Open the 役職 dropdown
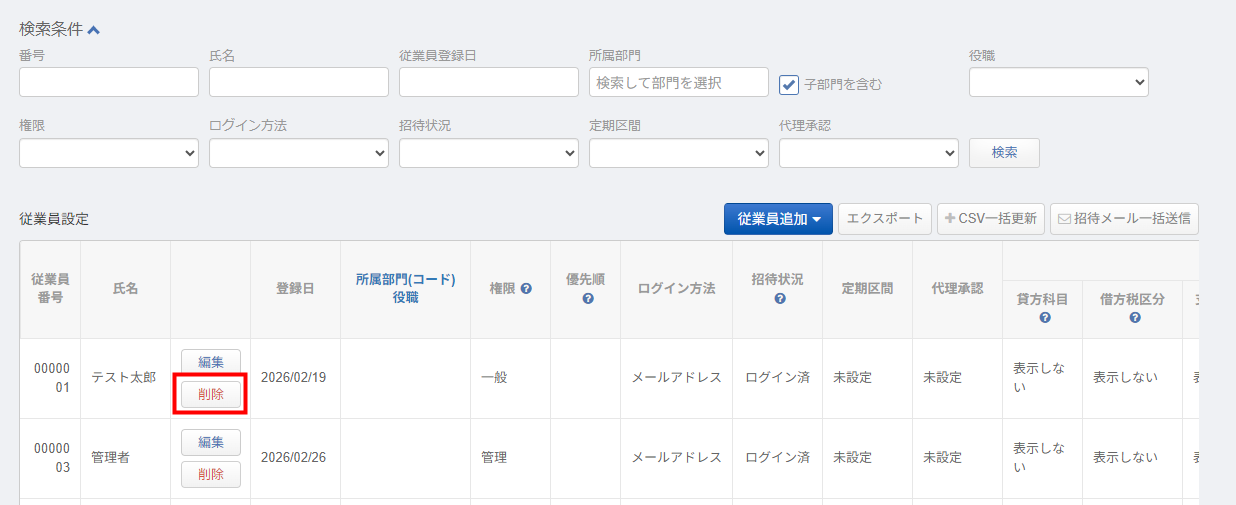Image resolution: width=1236 pixels, height=505 pixels. coord(1058,82)
